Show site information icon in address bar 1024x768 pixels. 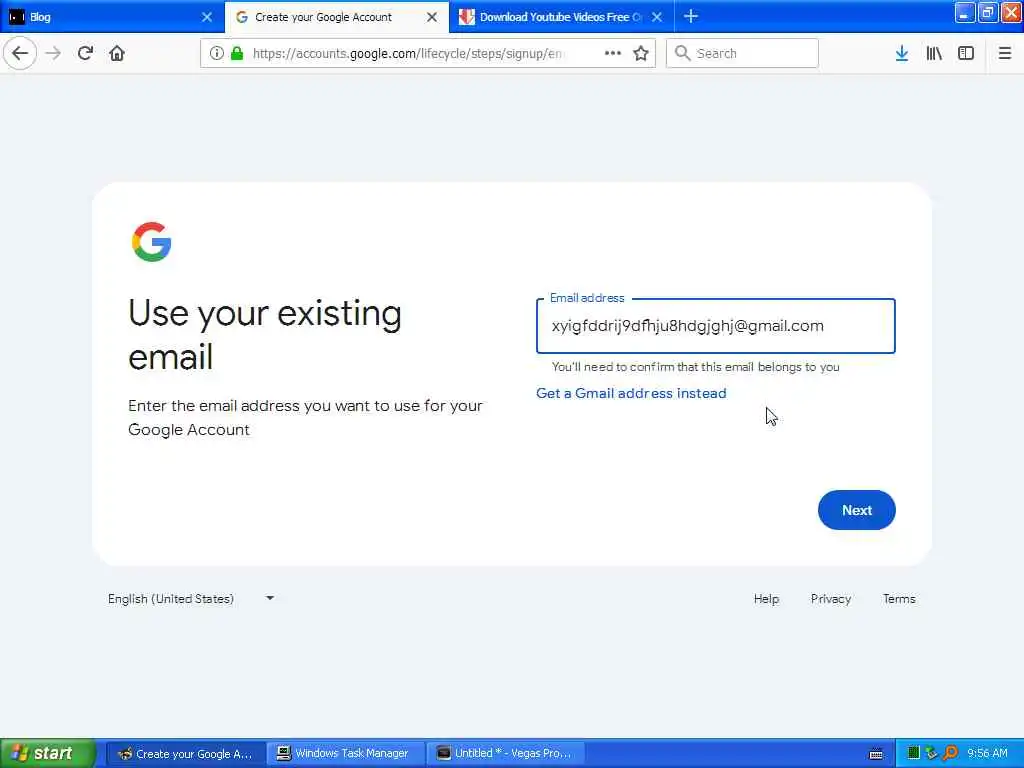click(x=216, y=53)
